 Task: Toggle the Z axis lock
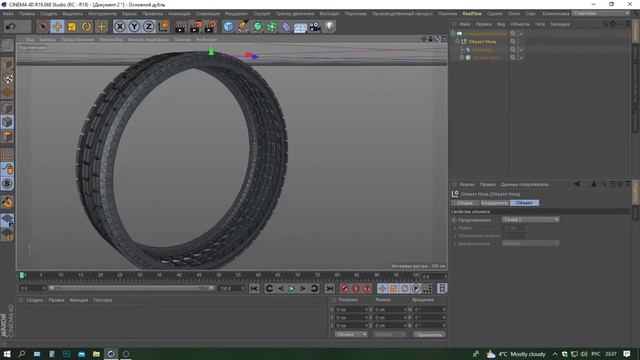coord(149,27)
